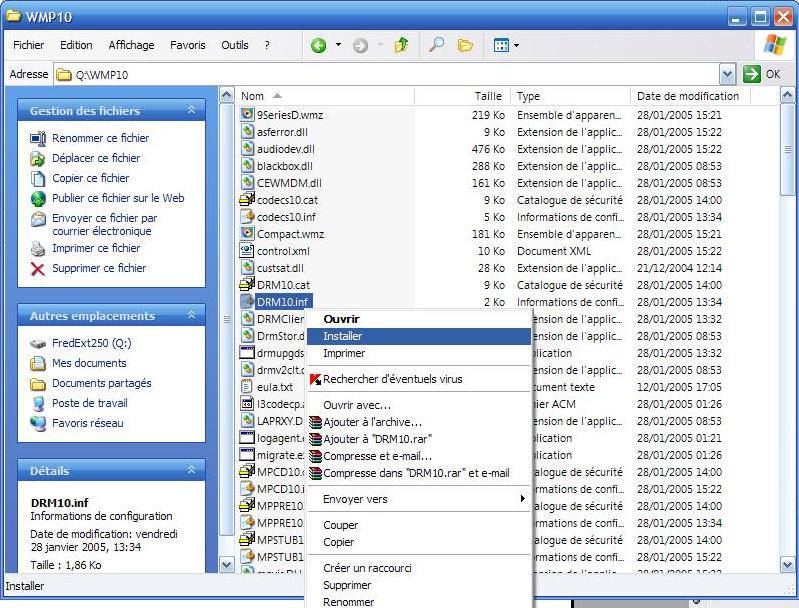Collapse the Gestion des fichiers panel
This screenshot has height=608, width=799.
click(192, 110)
